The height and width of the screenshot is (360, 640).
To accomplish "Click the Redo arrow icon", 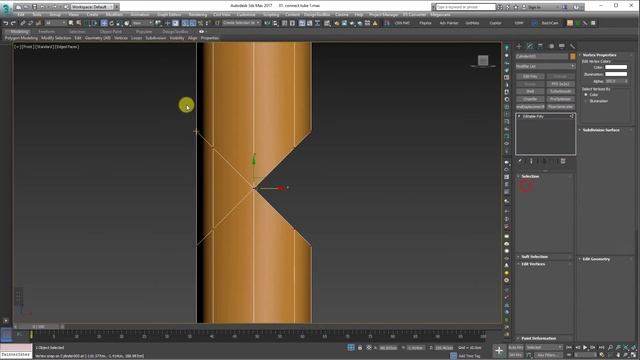I will point(13,23).
